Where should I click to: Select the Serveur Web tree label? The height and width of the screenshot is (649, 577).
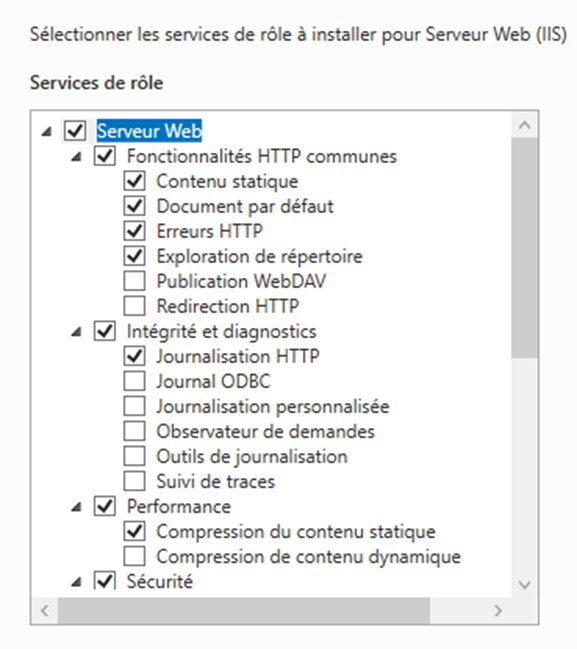click(x=149, y=131)
